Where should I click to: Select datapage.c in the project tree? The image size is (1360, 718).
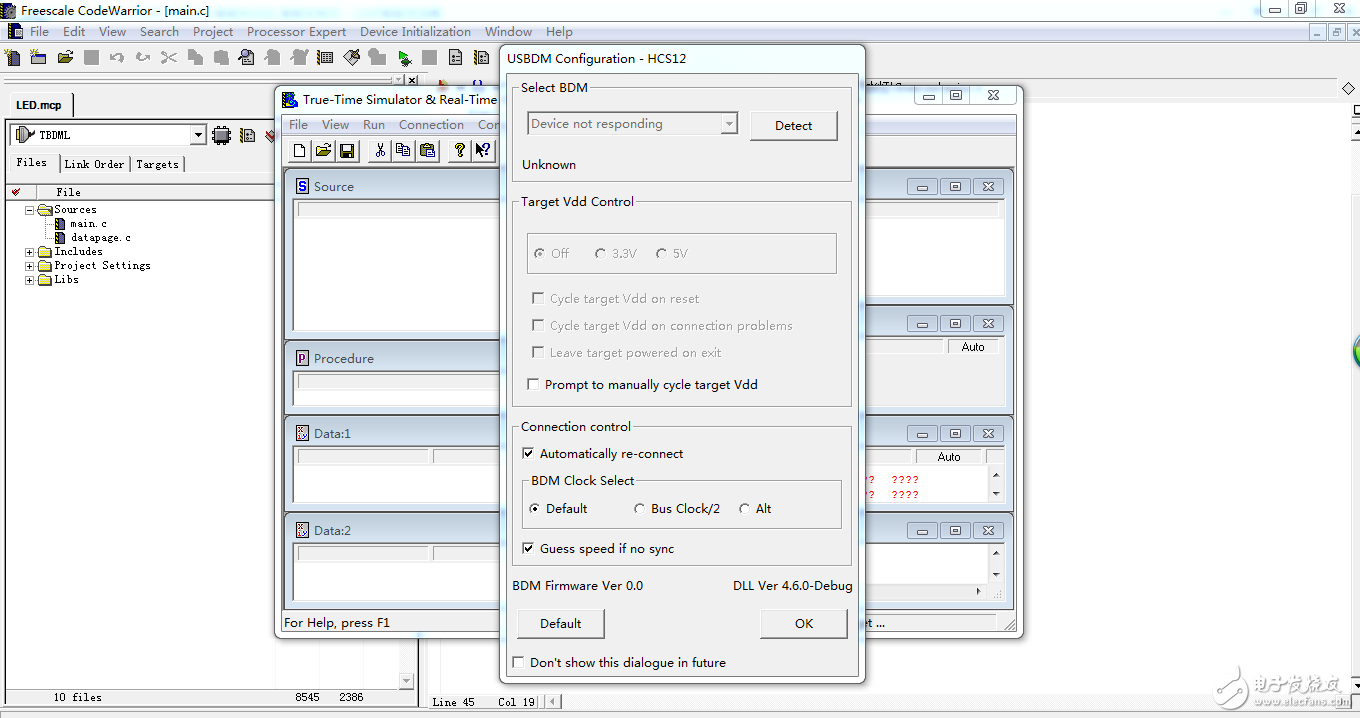click(100, 238)
